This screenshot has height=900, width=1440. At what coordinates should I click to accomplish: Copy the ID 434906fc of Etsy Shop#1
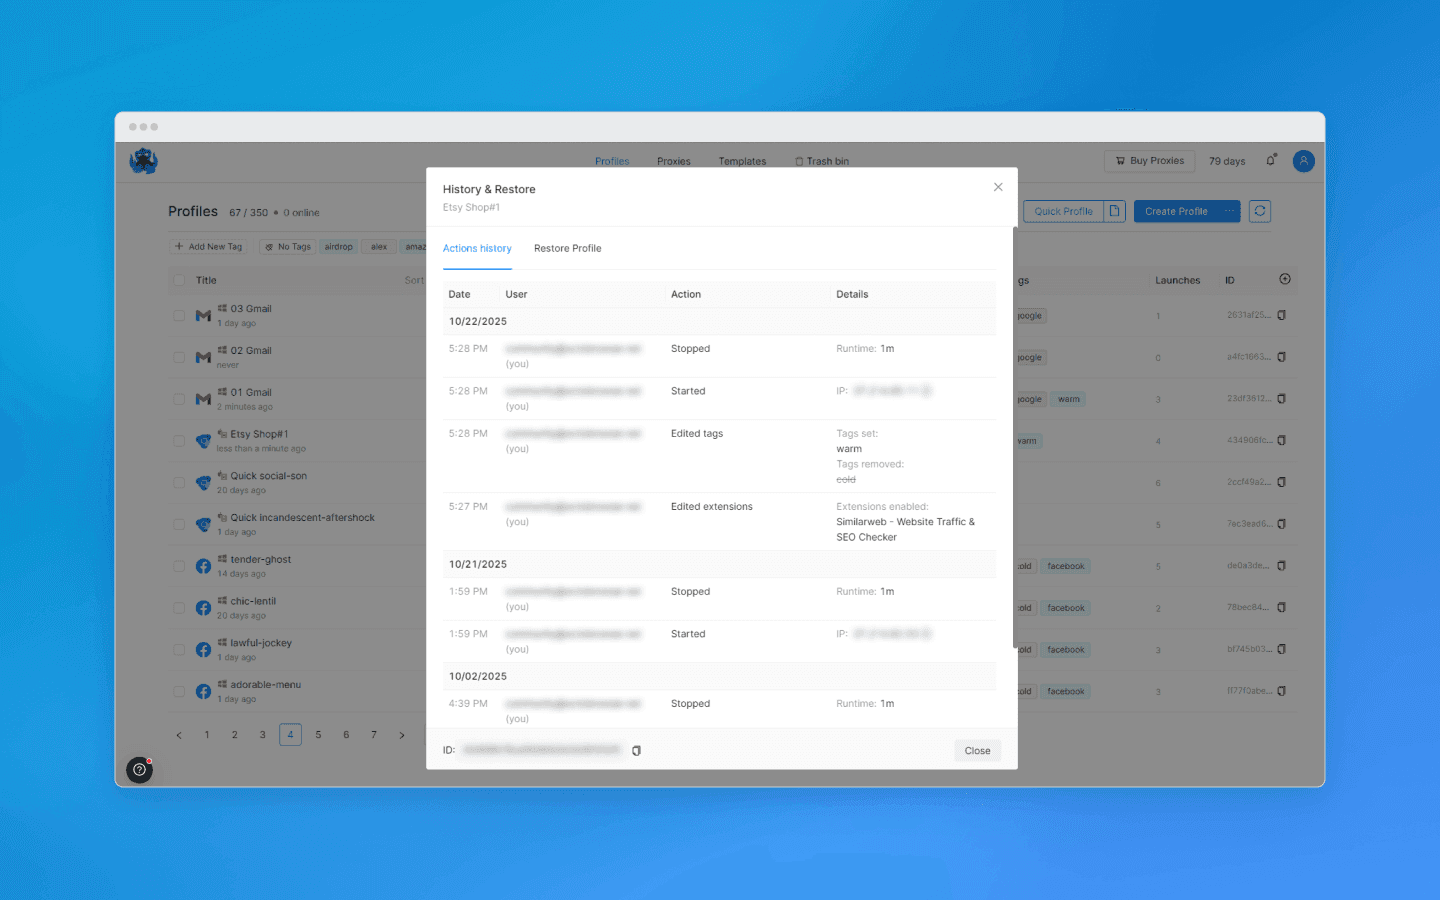1282,440
